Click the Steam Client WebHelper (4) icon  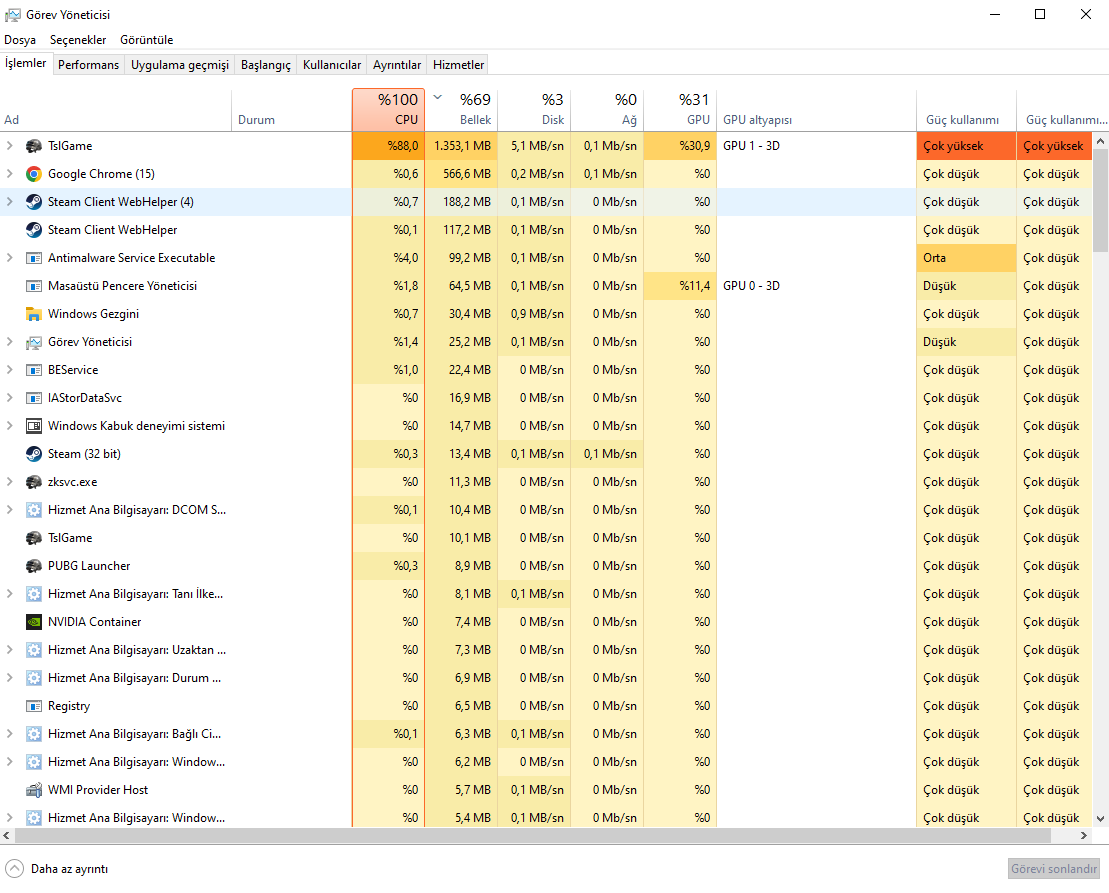[x=34, y=202]
